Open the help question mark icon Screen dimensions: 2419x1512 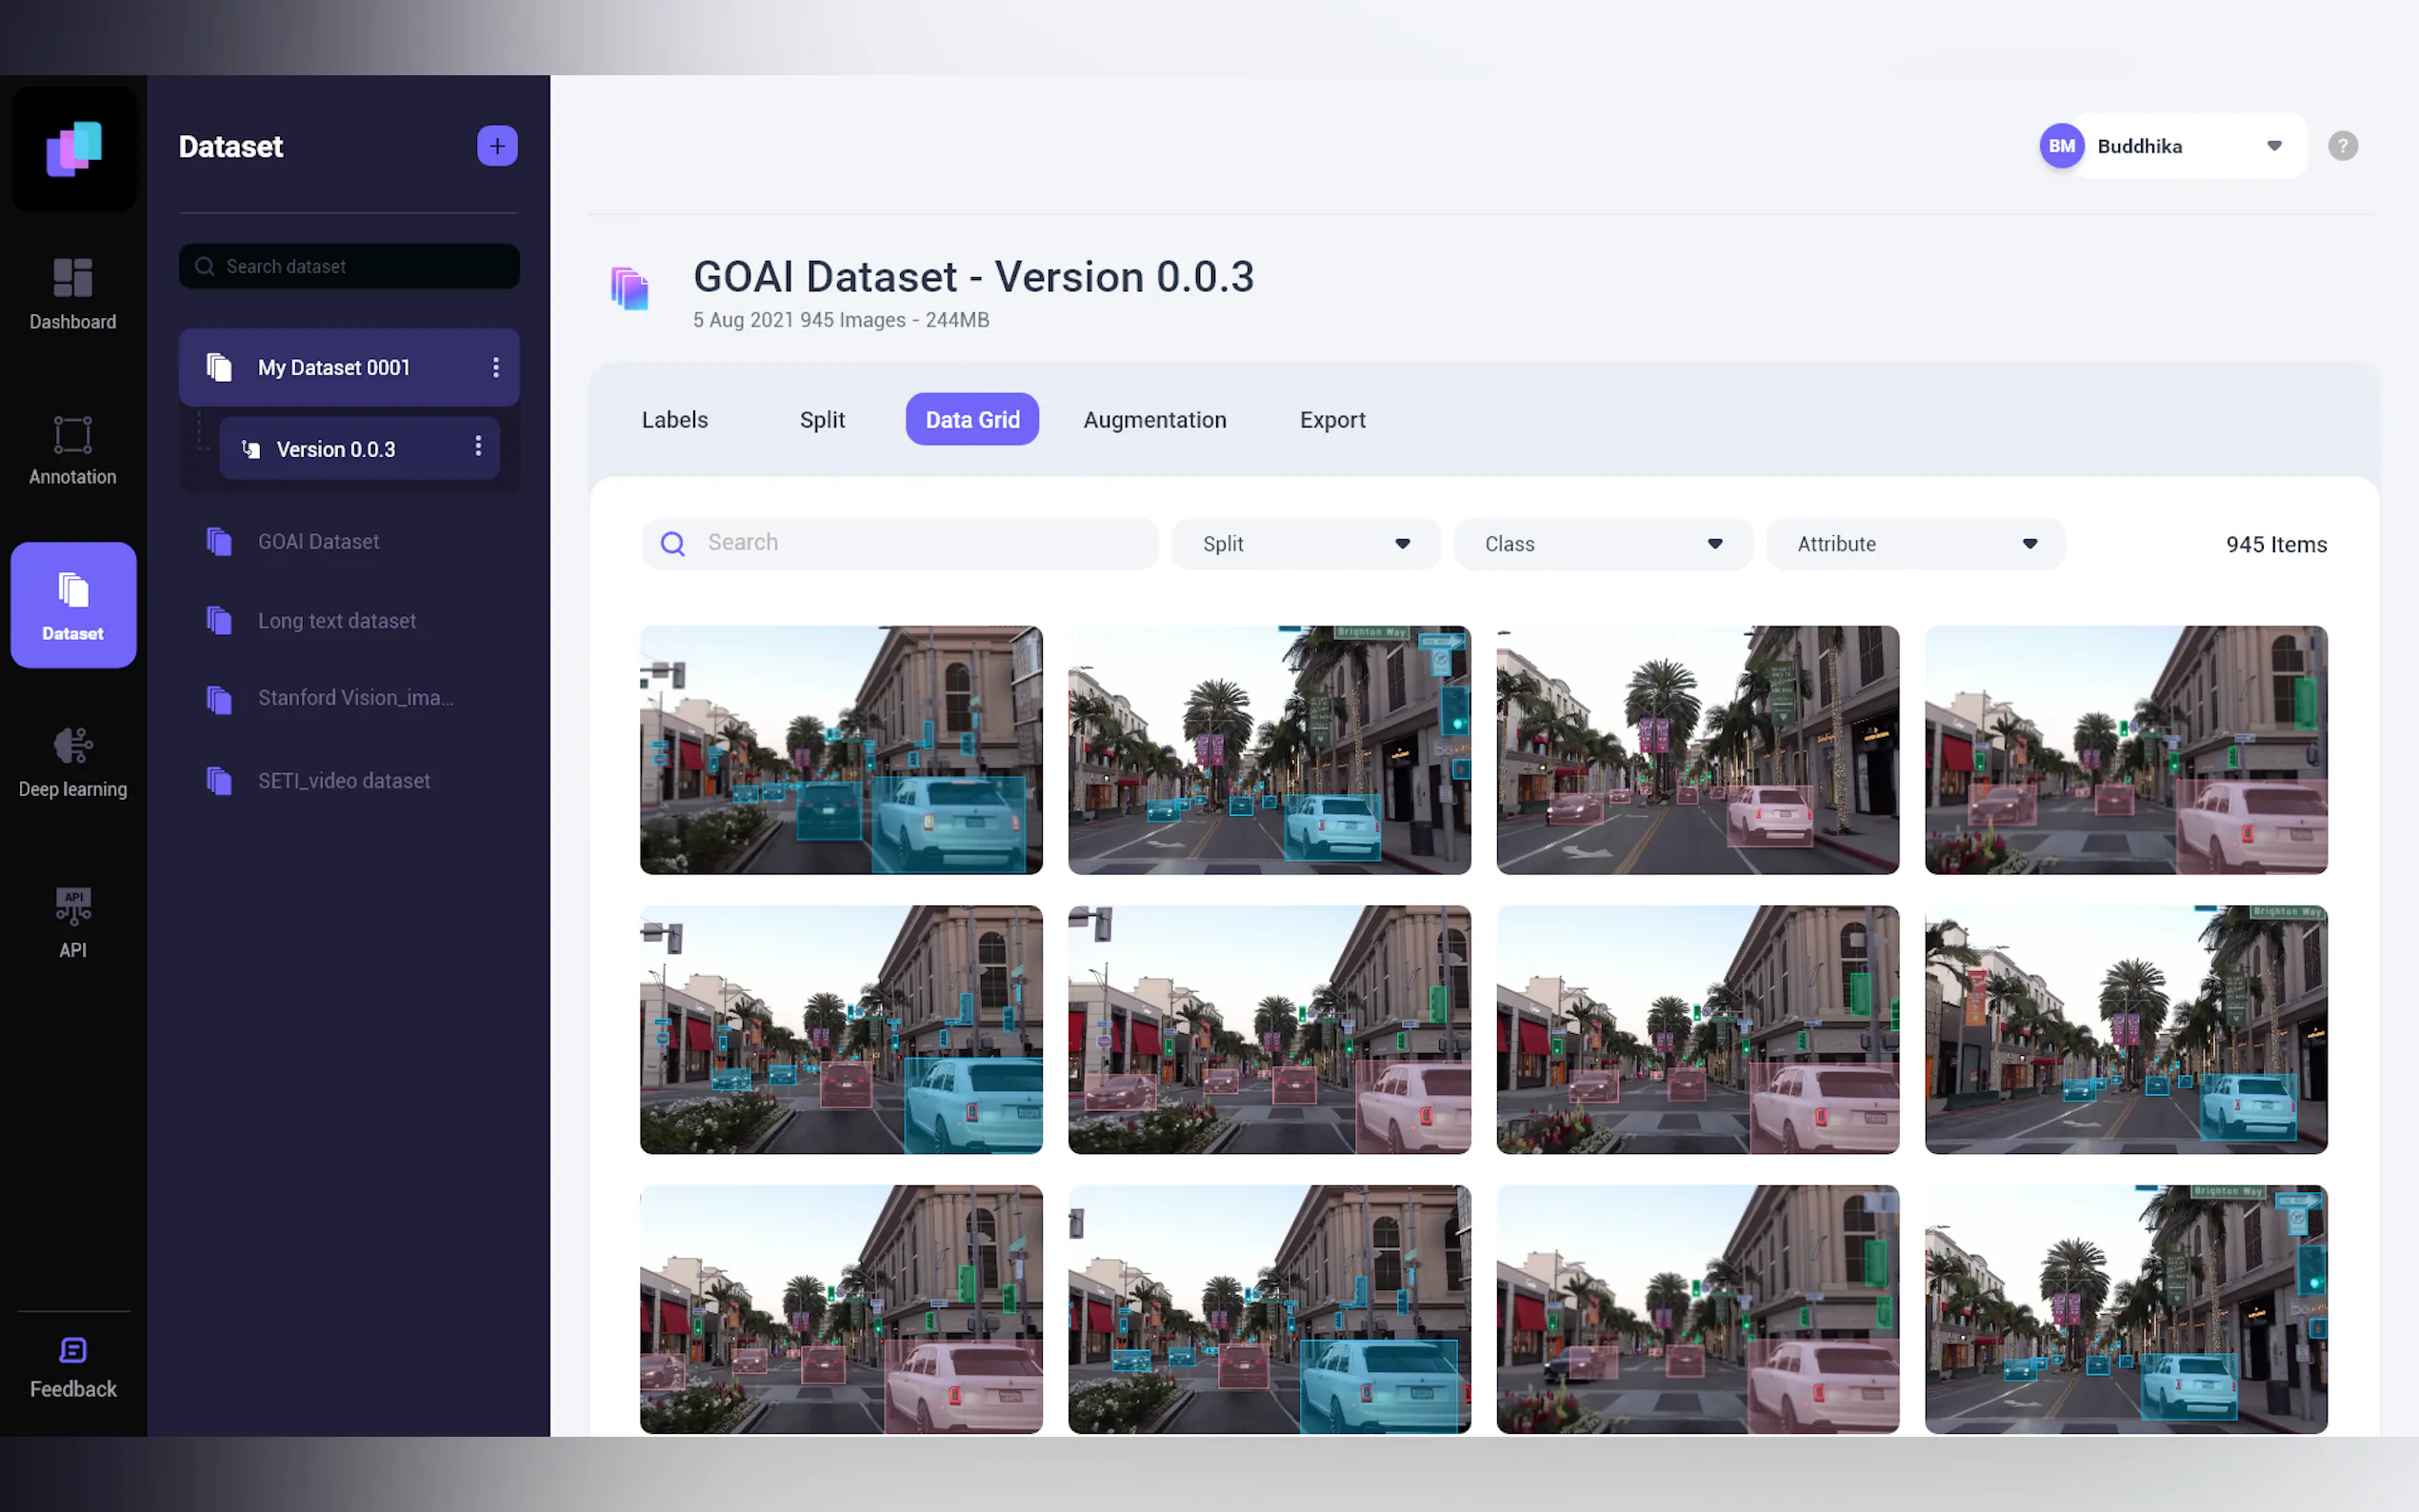pyautogui.click(x=2342, y=146)
